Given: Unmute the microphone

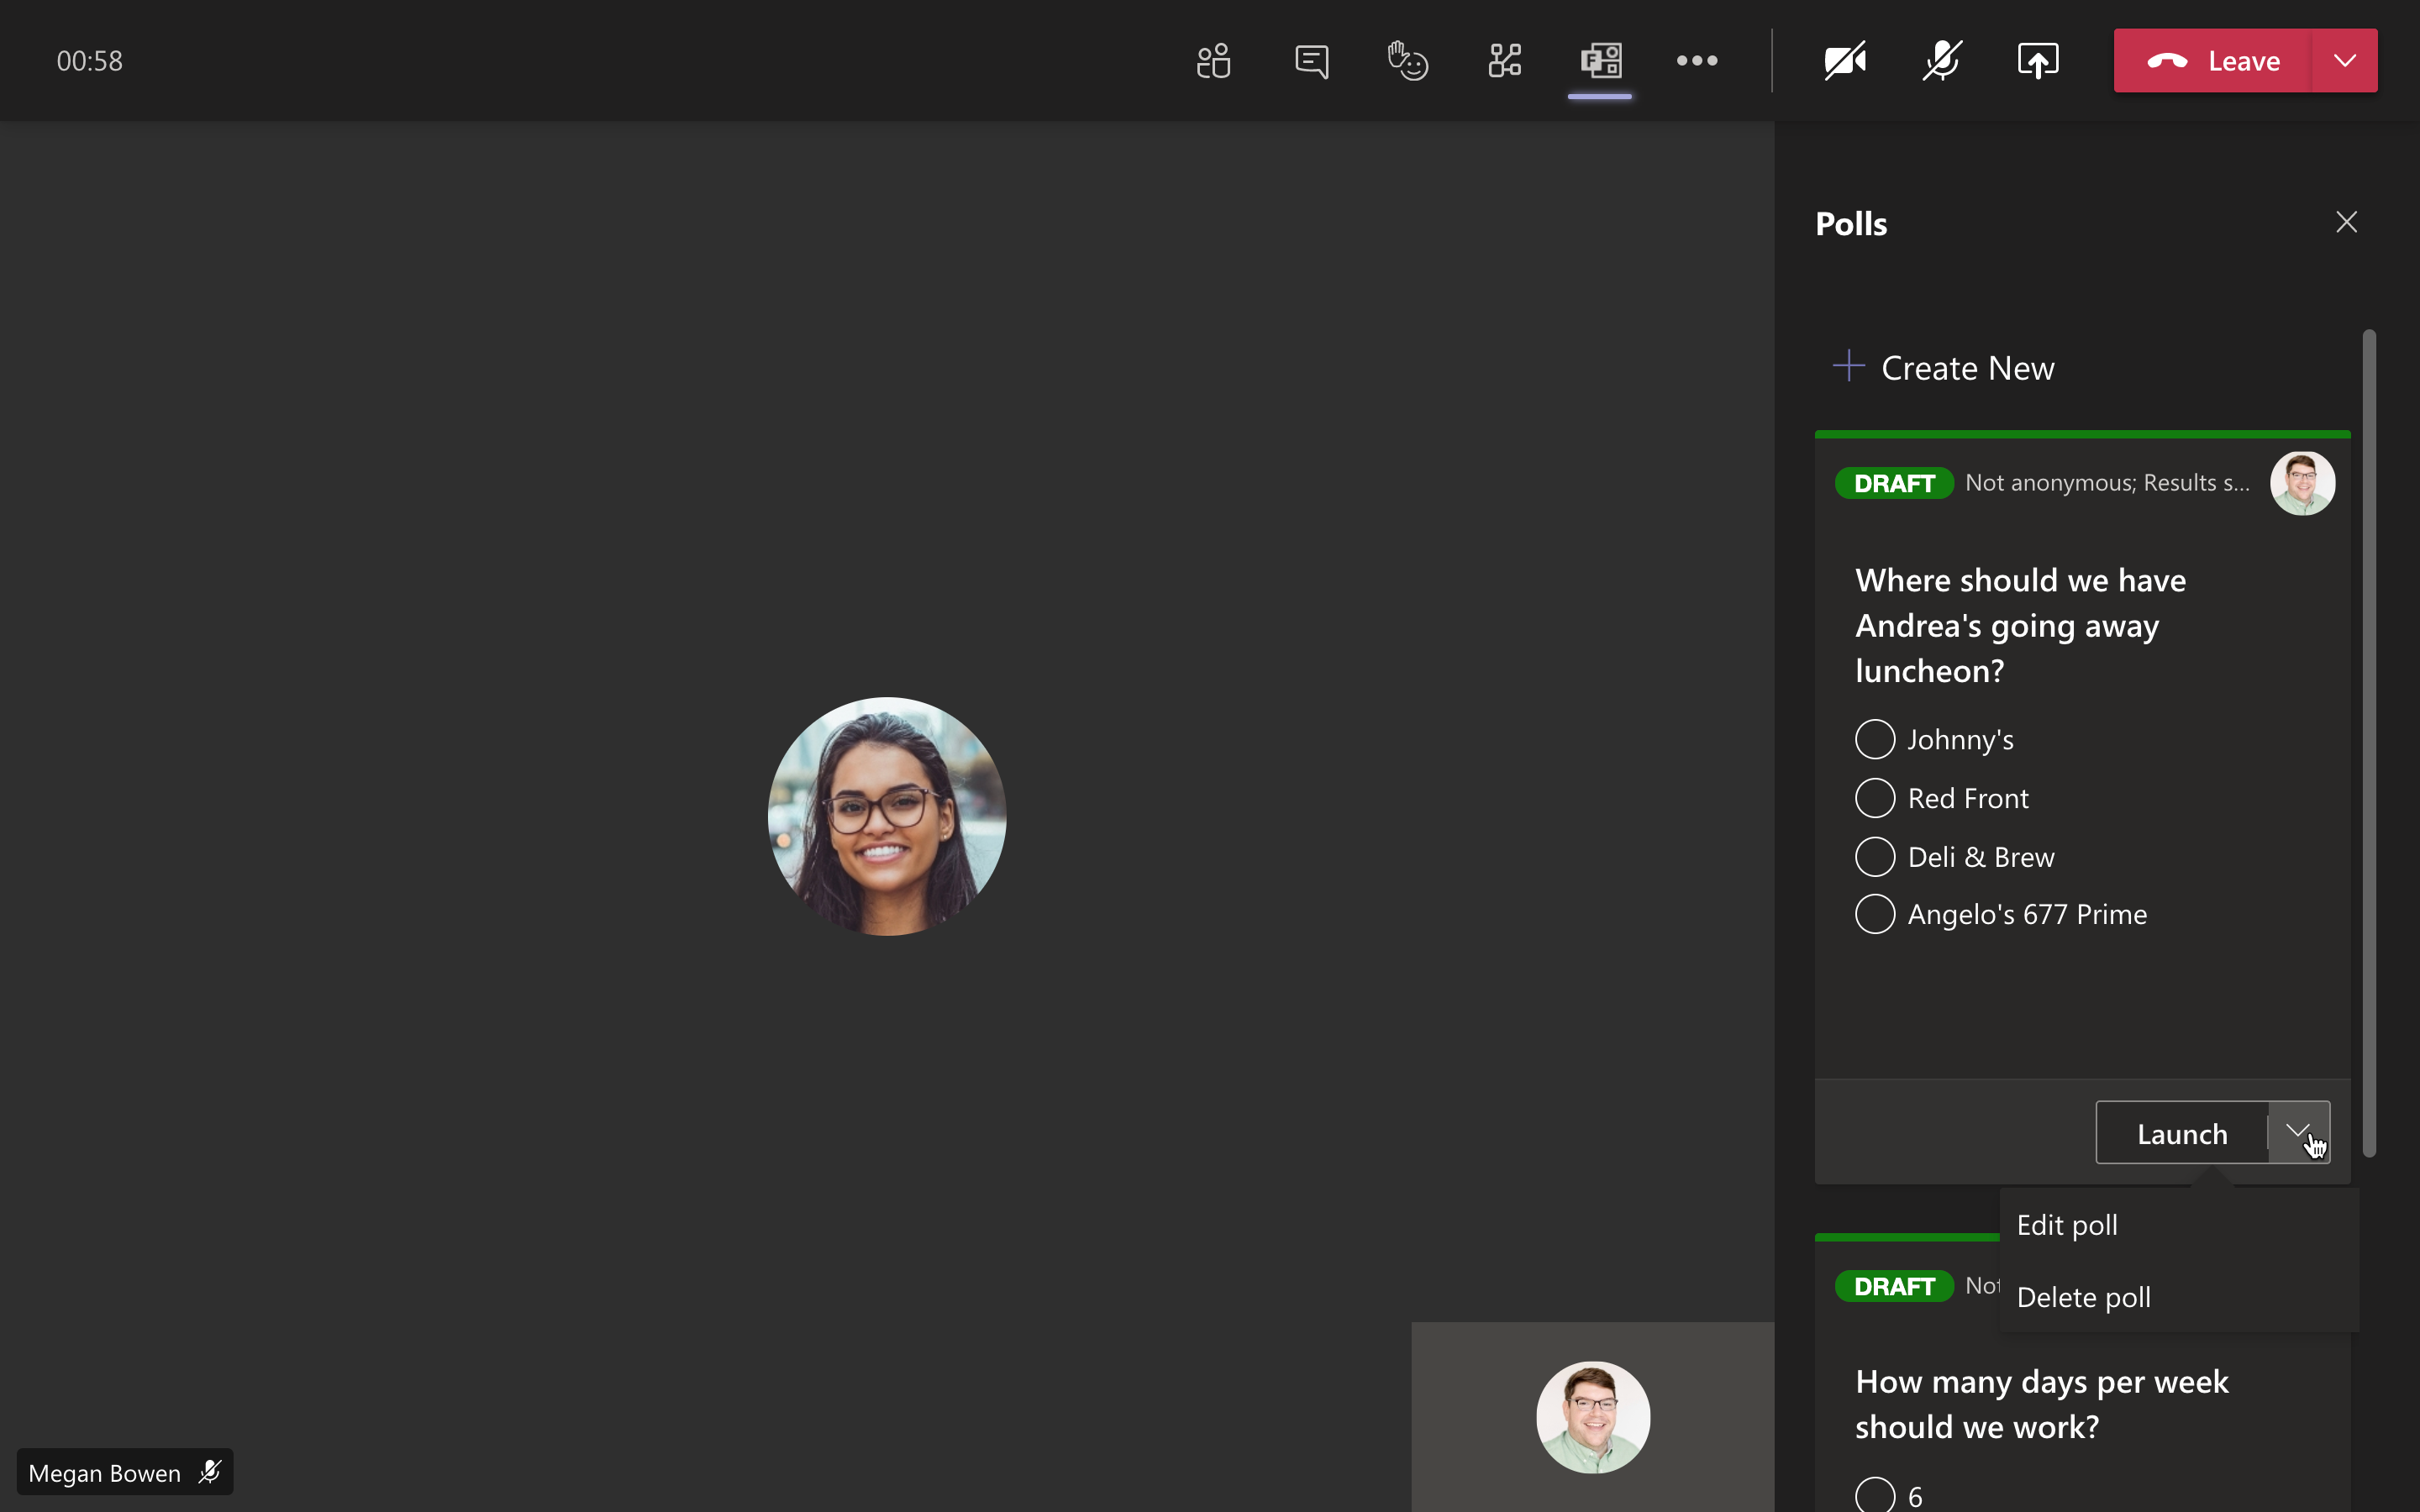Looking at the screenshot, I should click(1941, 61).
